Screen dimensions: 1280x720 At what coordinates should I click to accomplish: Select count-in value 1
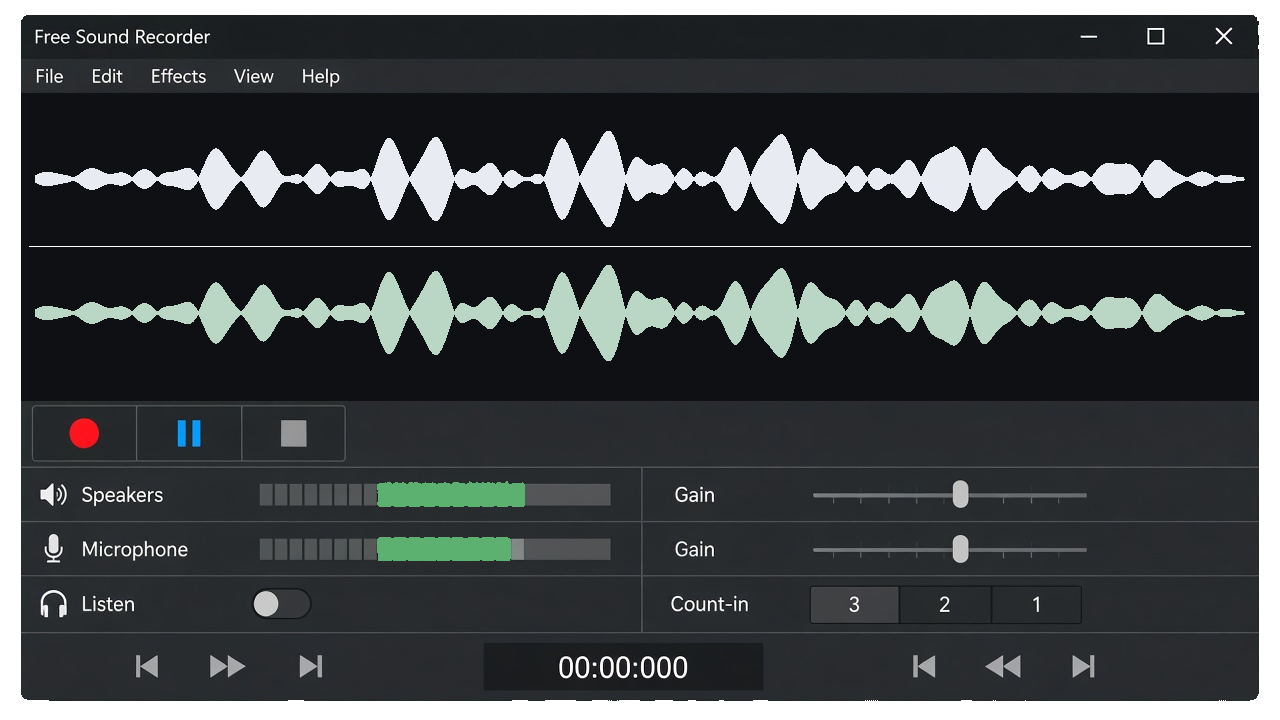click(1036, 604)
